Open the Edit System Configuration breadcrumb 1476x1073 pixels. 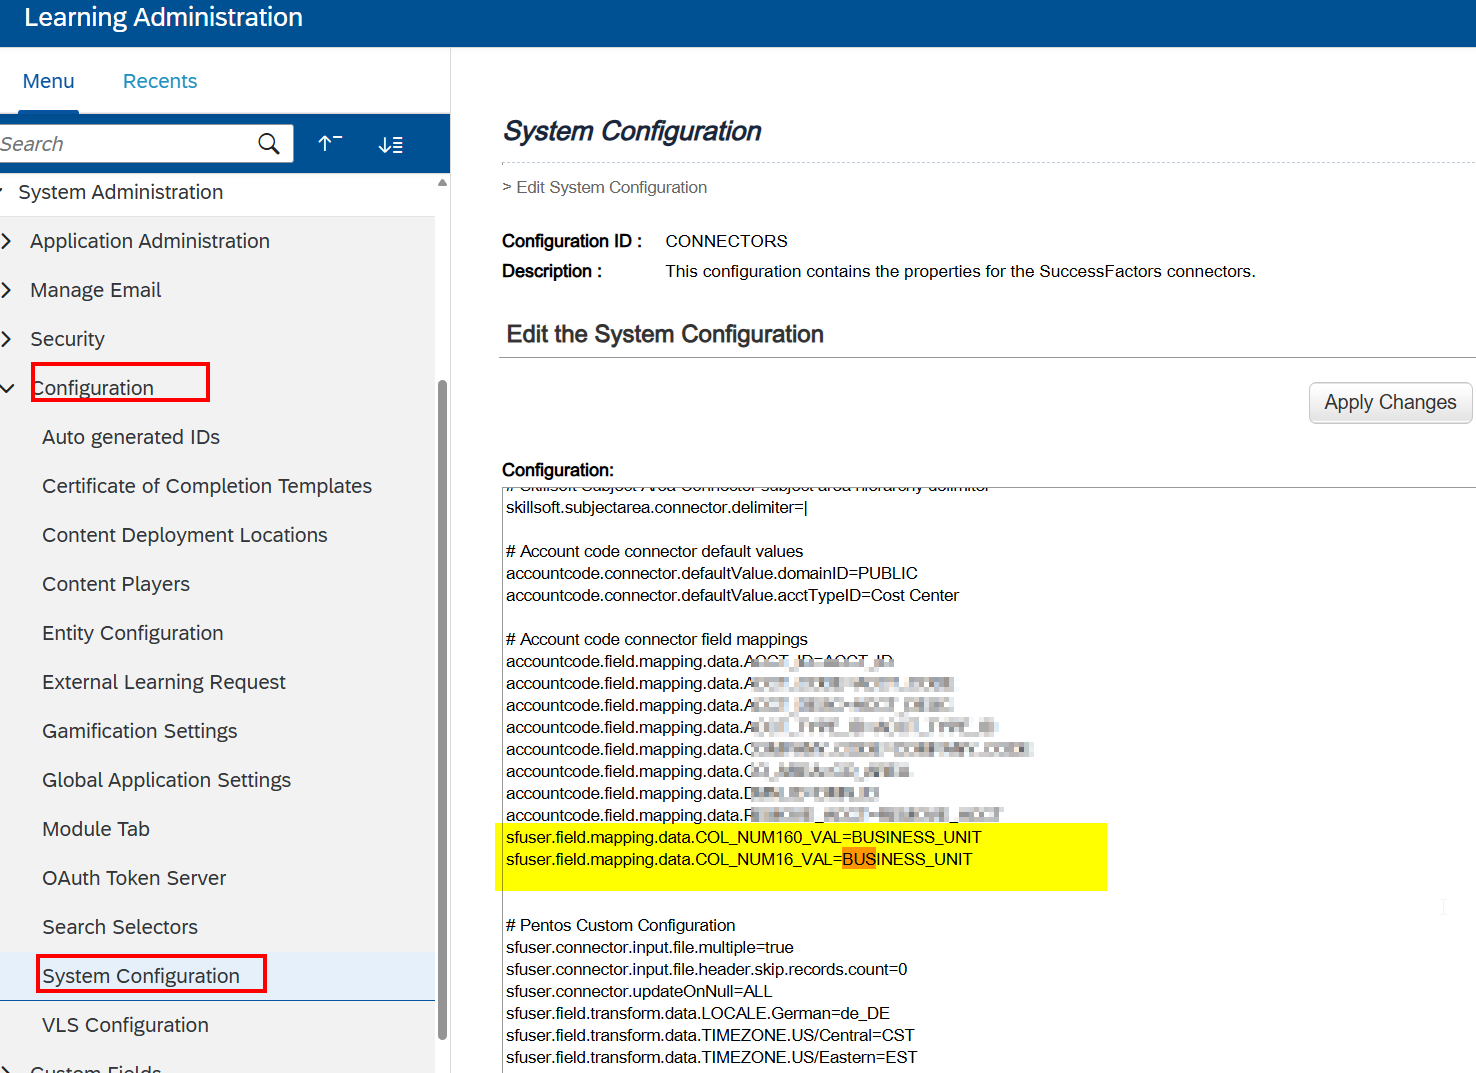point(611,187)
